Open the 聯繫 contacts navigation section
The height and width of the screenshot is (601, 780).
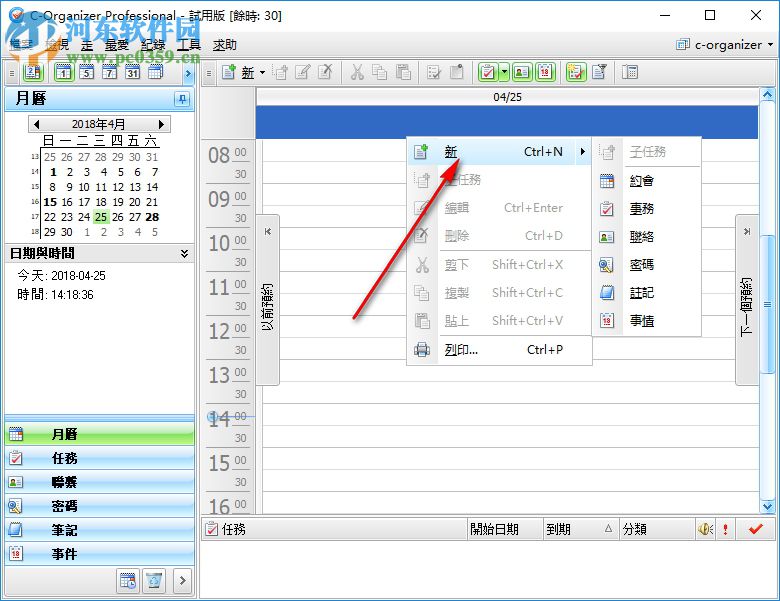(x=99, y=482)
